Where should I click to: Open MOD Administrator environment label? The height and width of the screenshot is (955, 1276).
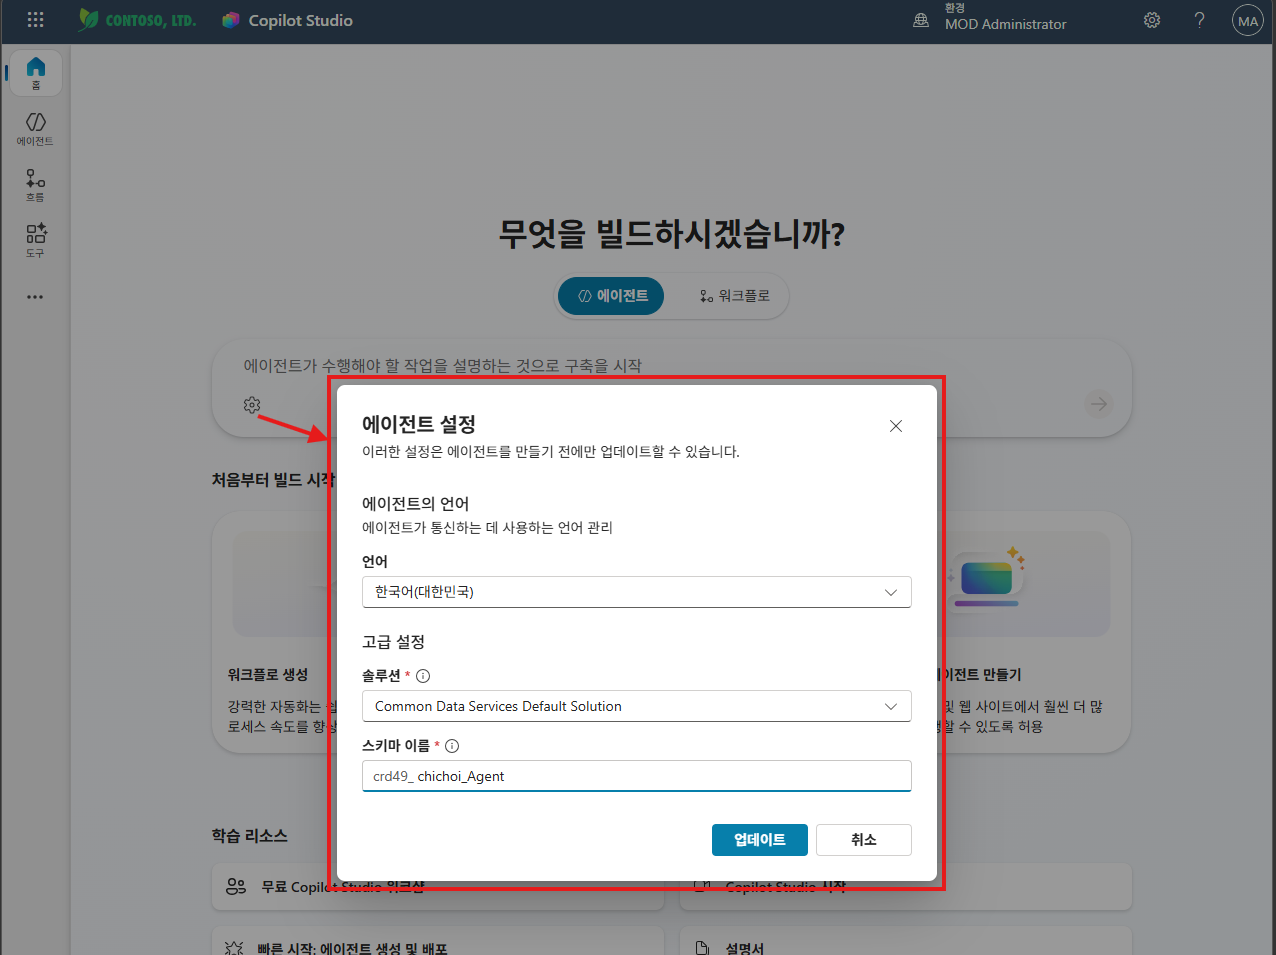(1005, 24)
